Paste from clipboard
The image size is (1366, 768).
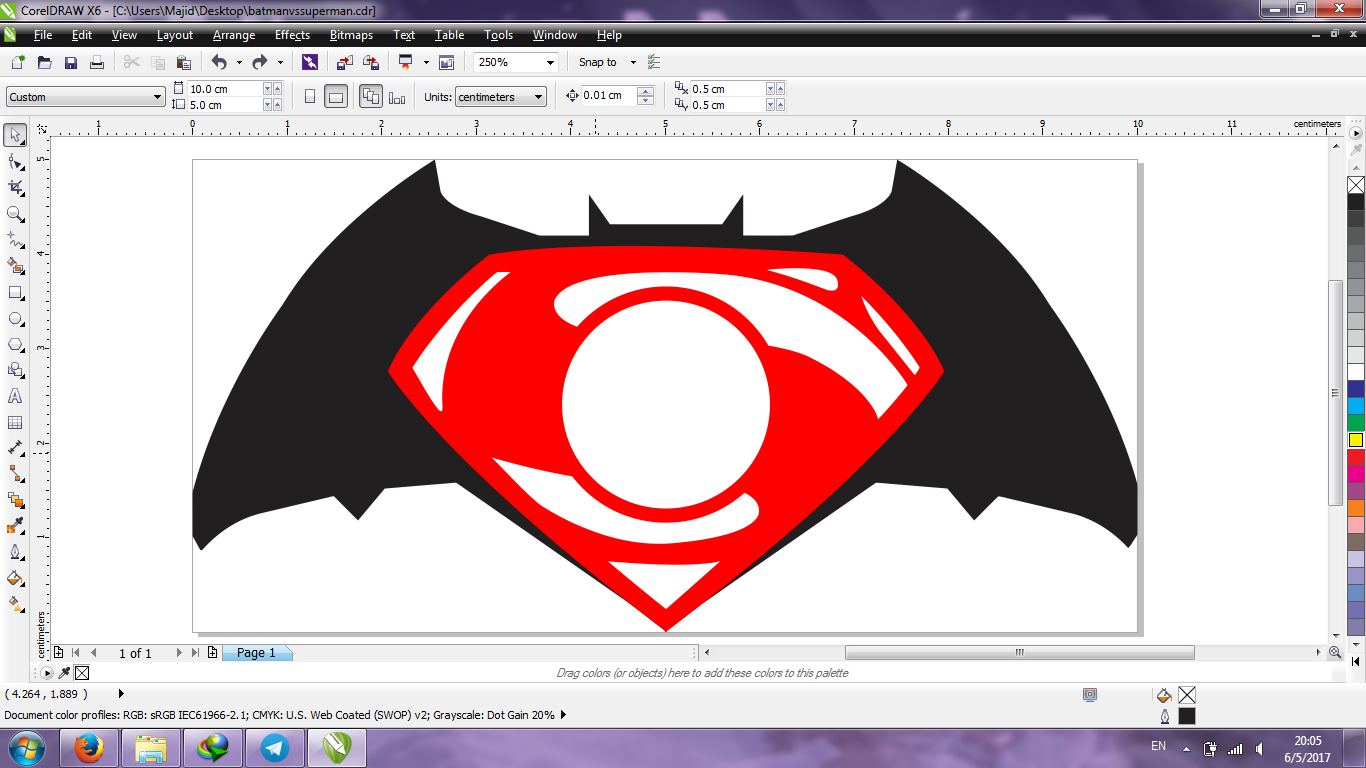[183, 62]
